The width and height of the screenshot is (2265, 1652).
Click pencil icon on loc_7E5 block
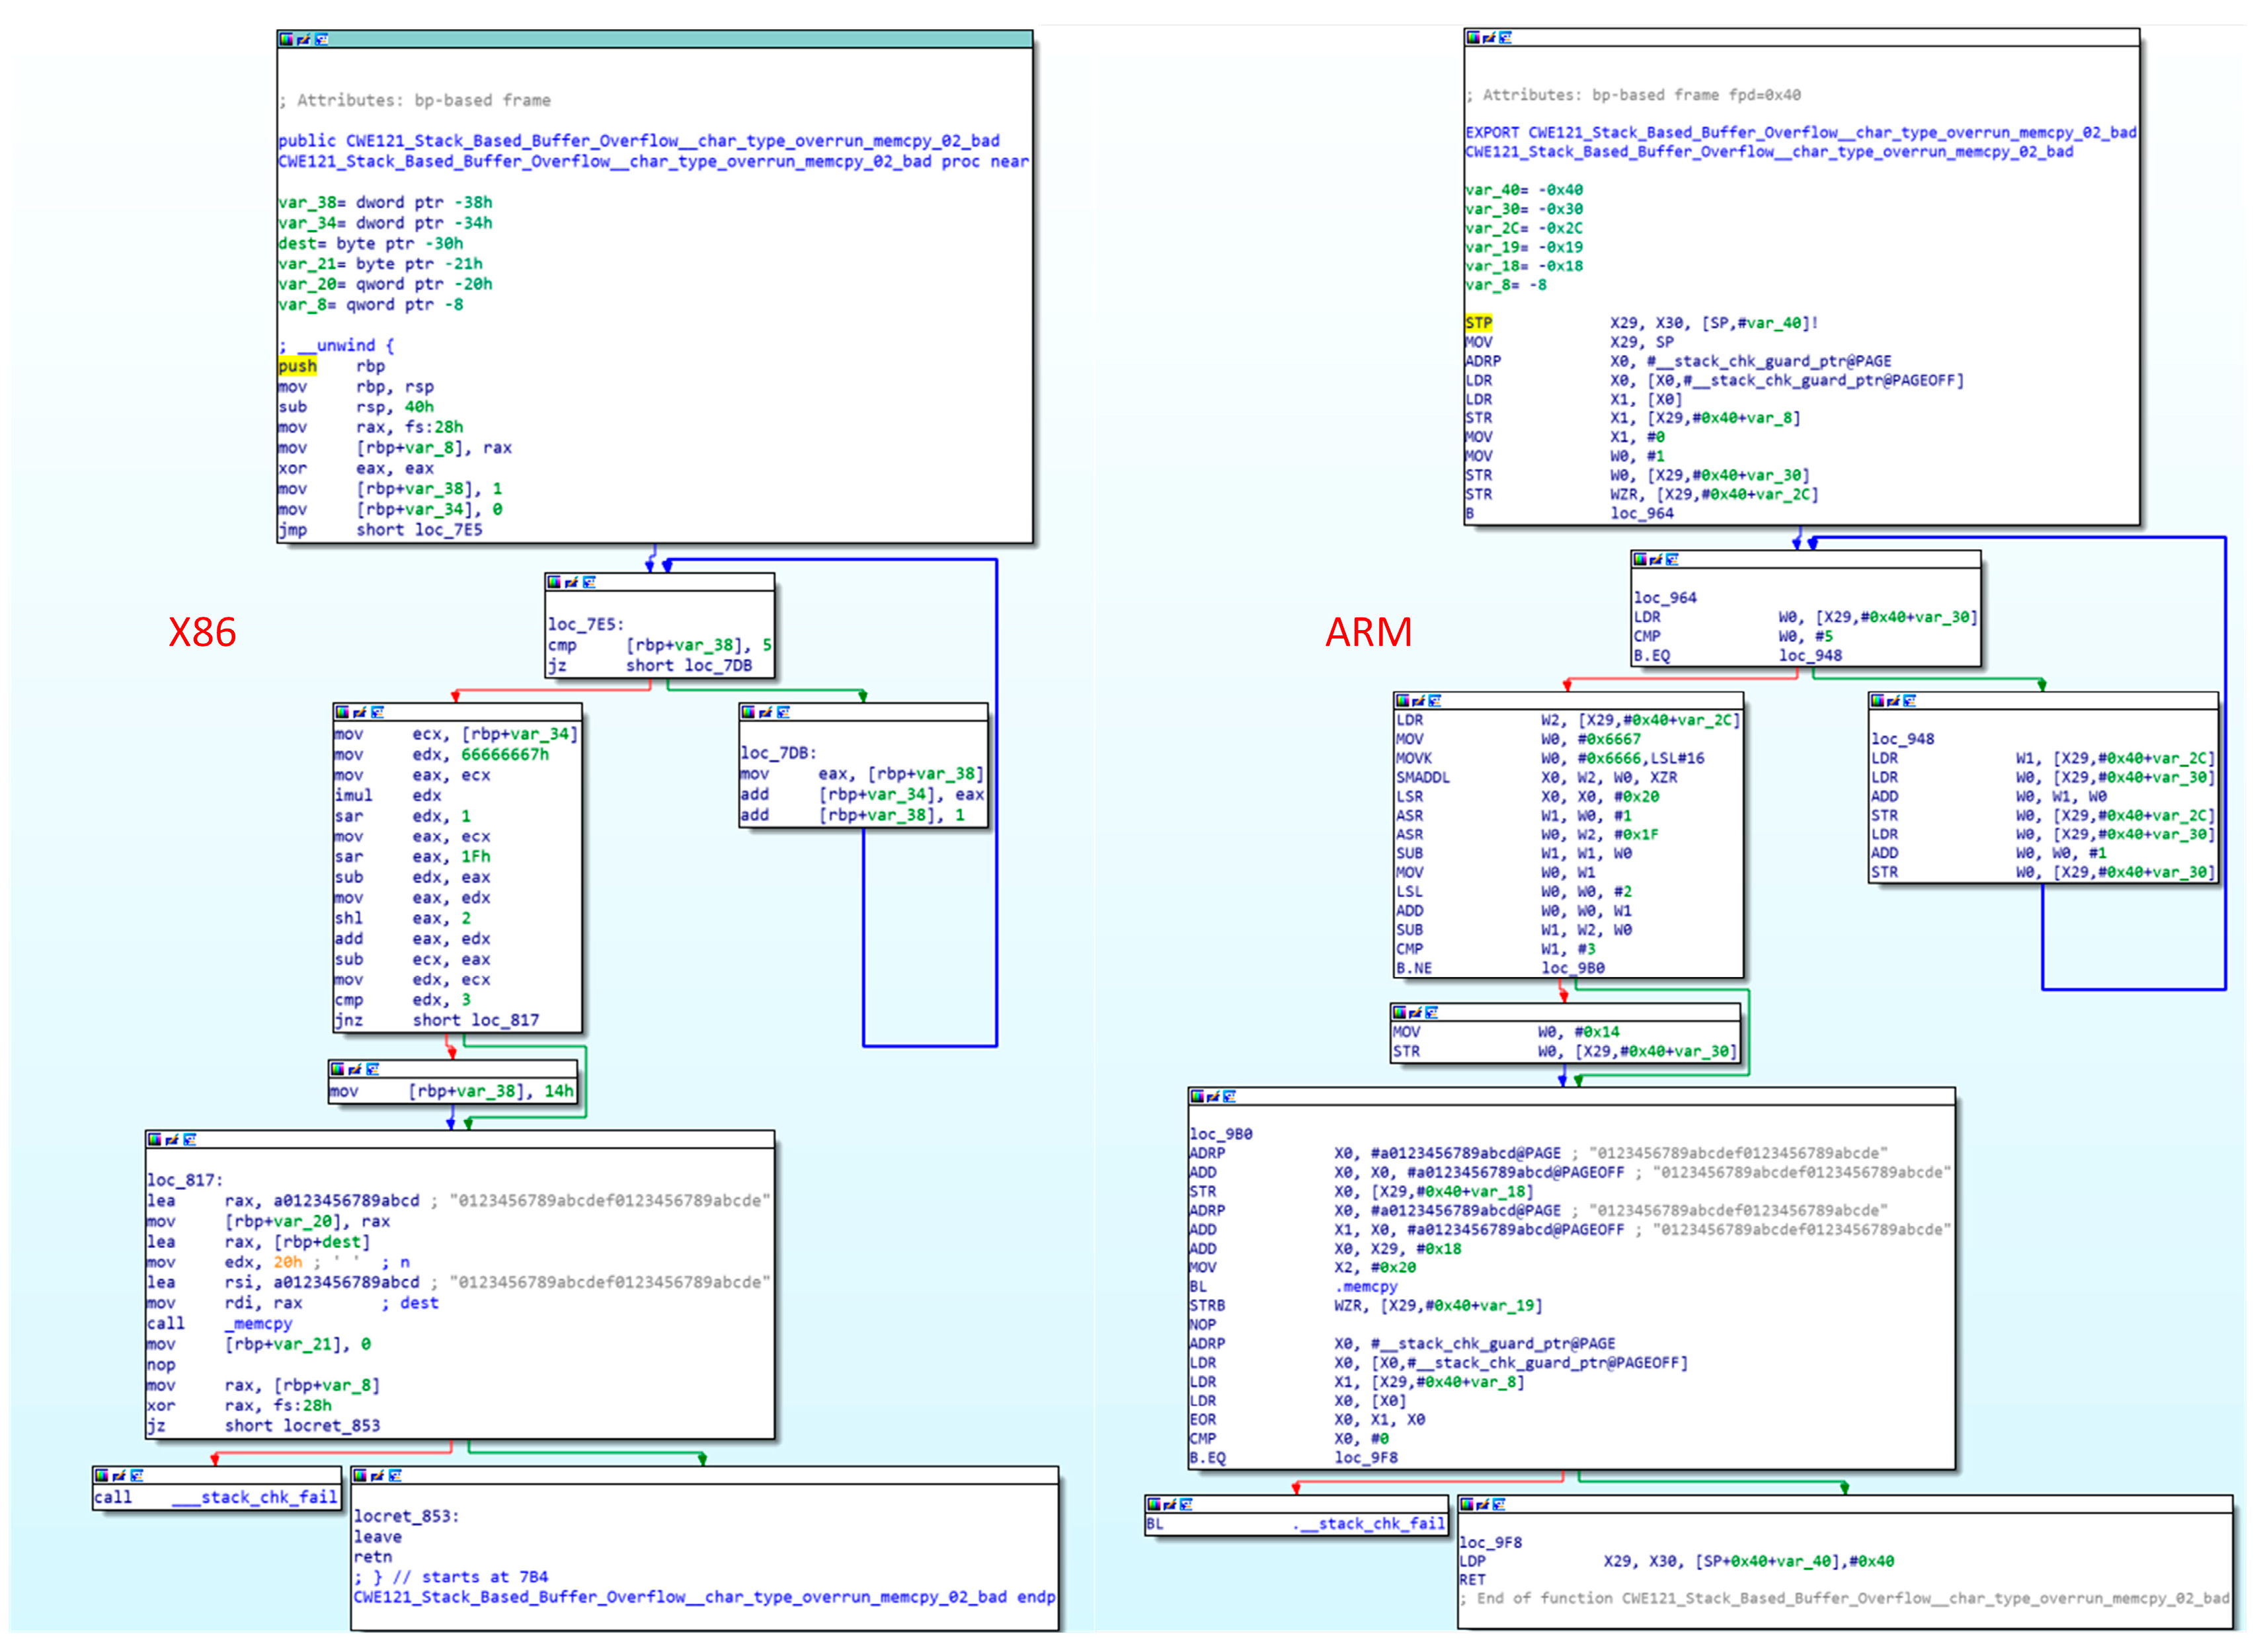tap(571, 582)
